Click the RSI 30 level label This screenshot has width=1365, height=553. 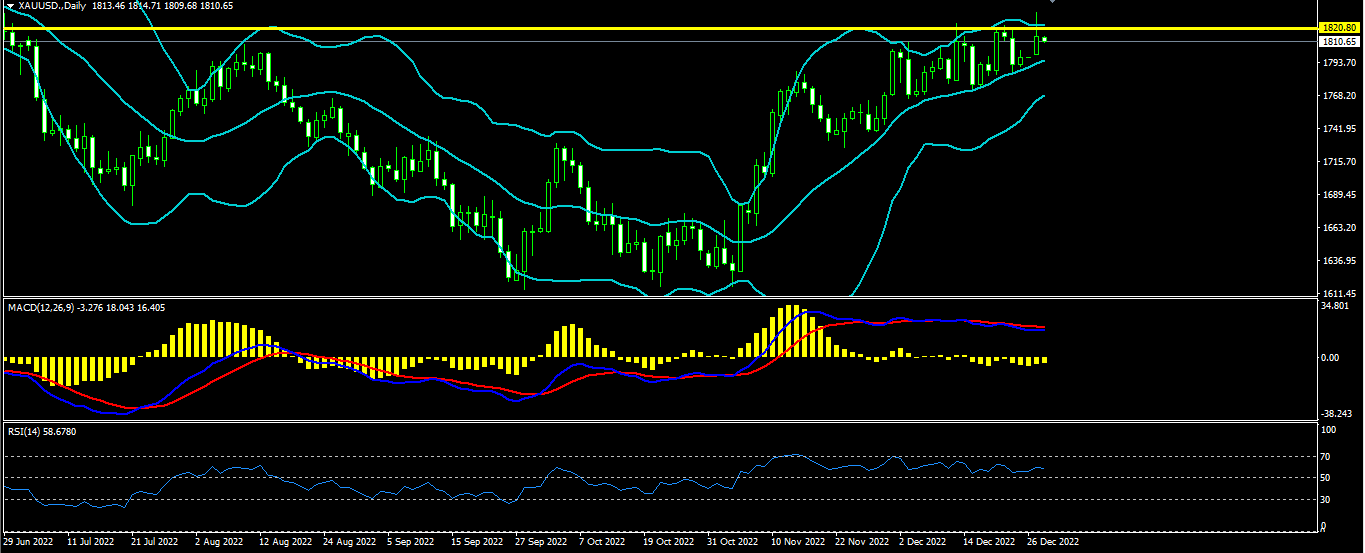[1327, 499]
